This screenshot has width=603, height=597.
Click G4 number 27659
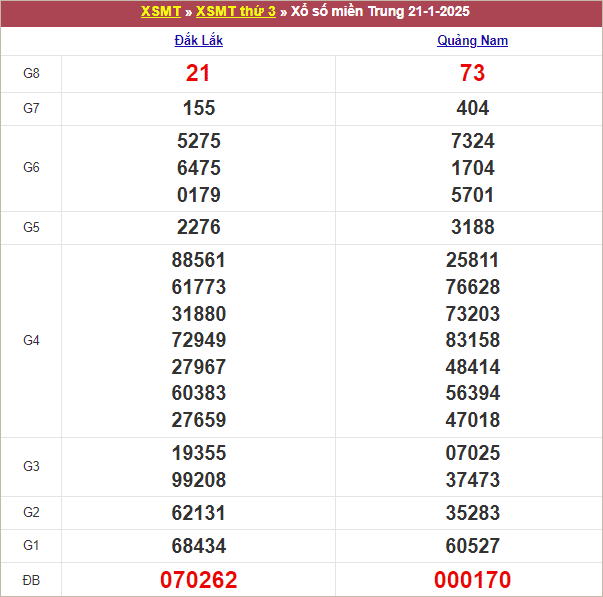(x=199, y=420)
